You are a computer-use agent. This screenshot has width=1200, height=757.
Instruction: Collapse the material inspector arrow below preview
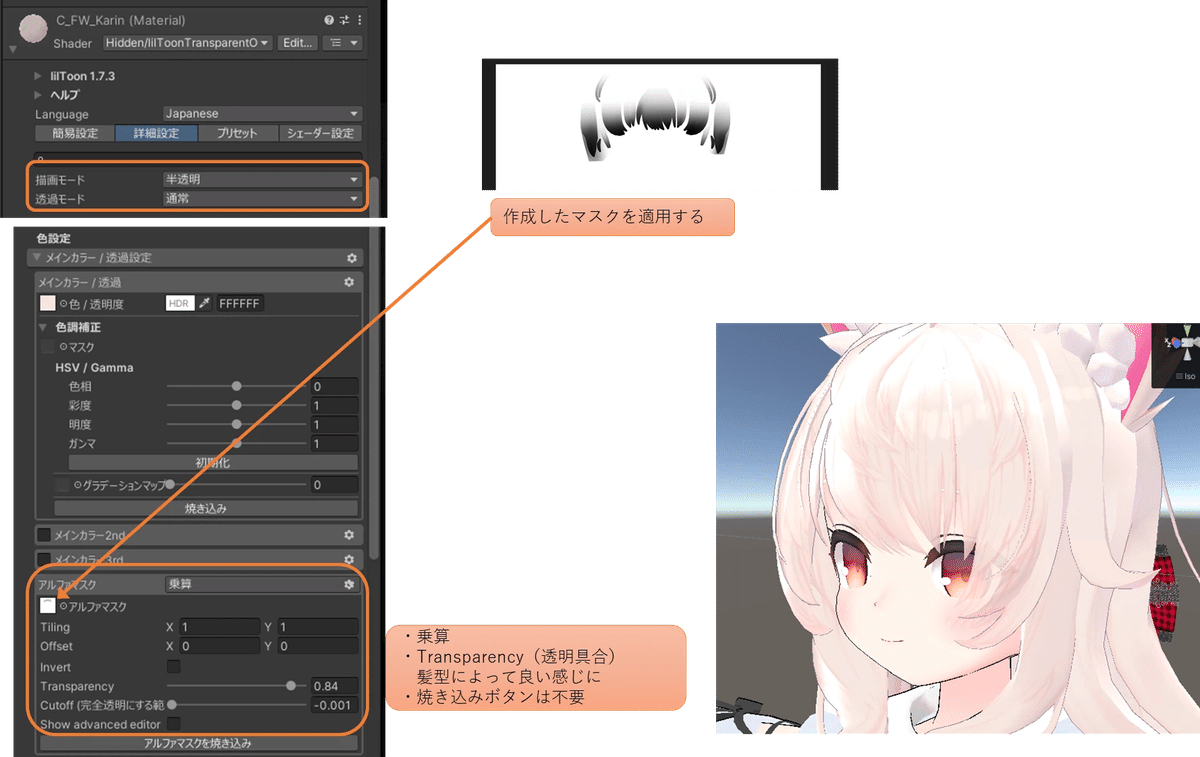click(12, 49)
